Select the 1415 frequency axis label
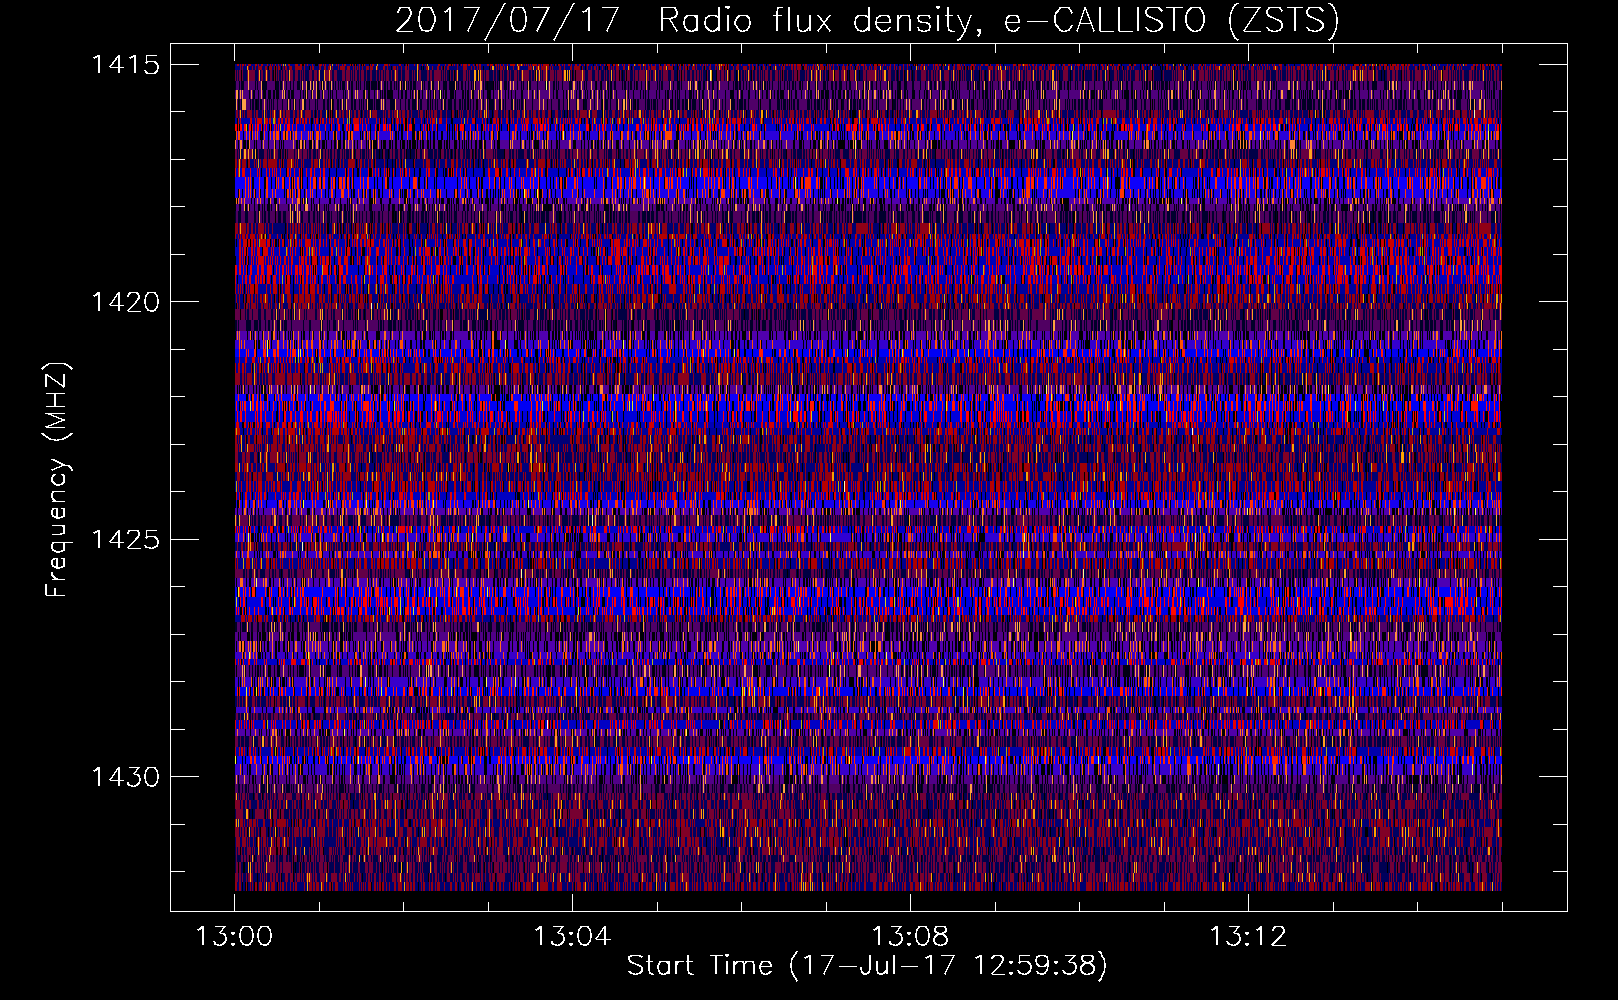The width and height of the screenshot is (1618, 1000). (125, 65)
